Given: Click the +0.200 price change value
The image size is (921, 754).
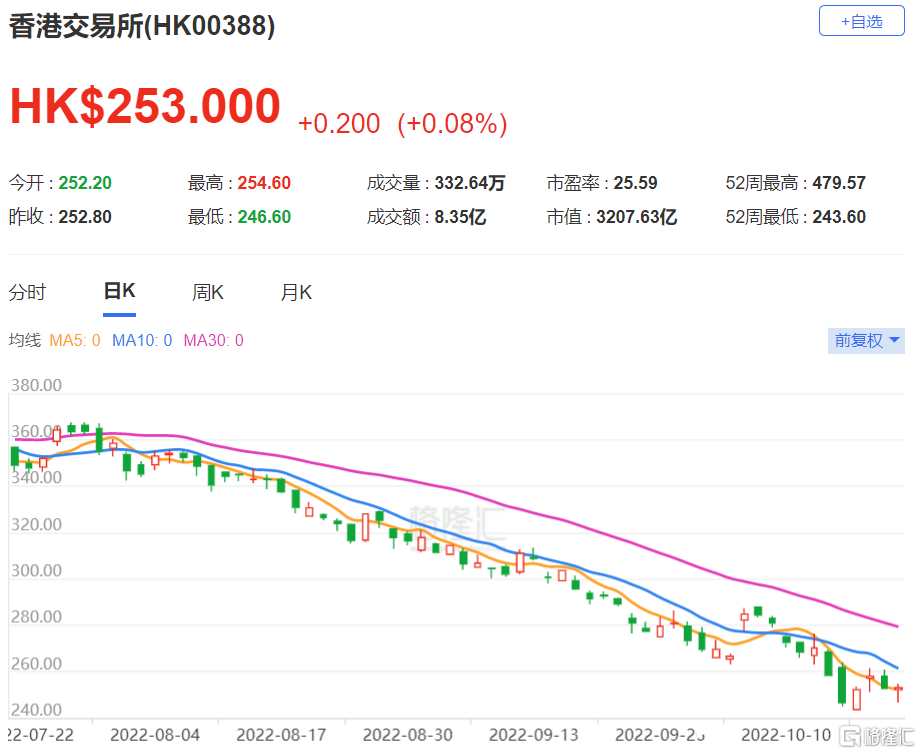Looking at the screenshot, I should [339, 124].
